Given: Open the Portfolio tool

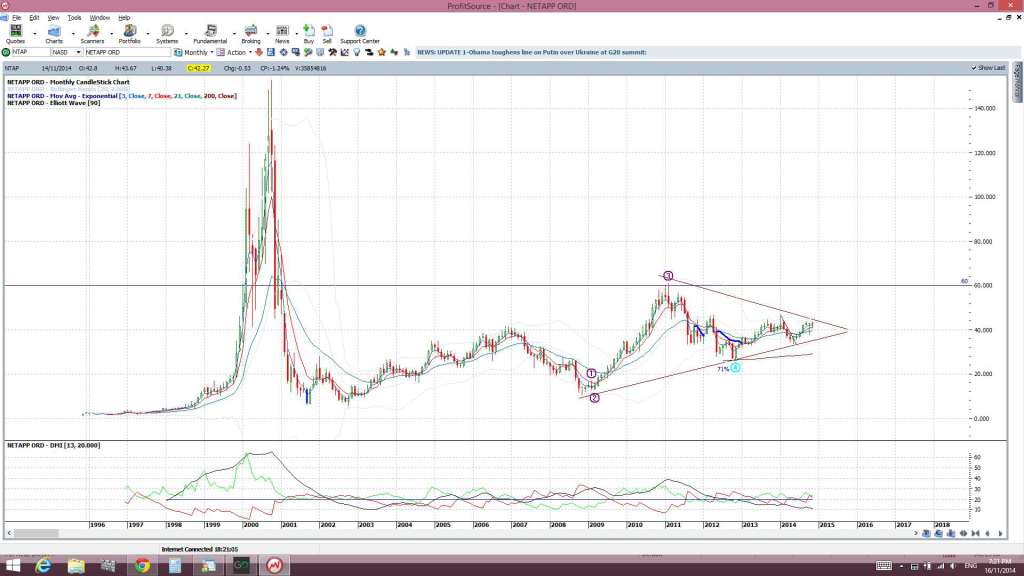Looking at the screenshot, I should (x=129, y=33).
